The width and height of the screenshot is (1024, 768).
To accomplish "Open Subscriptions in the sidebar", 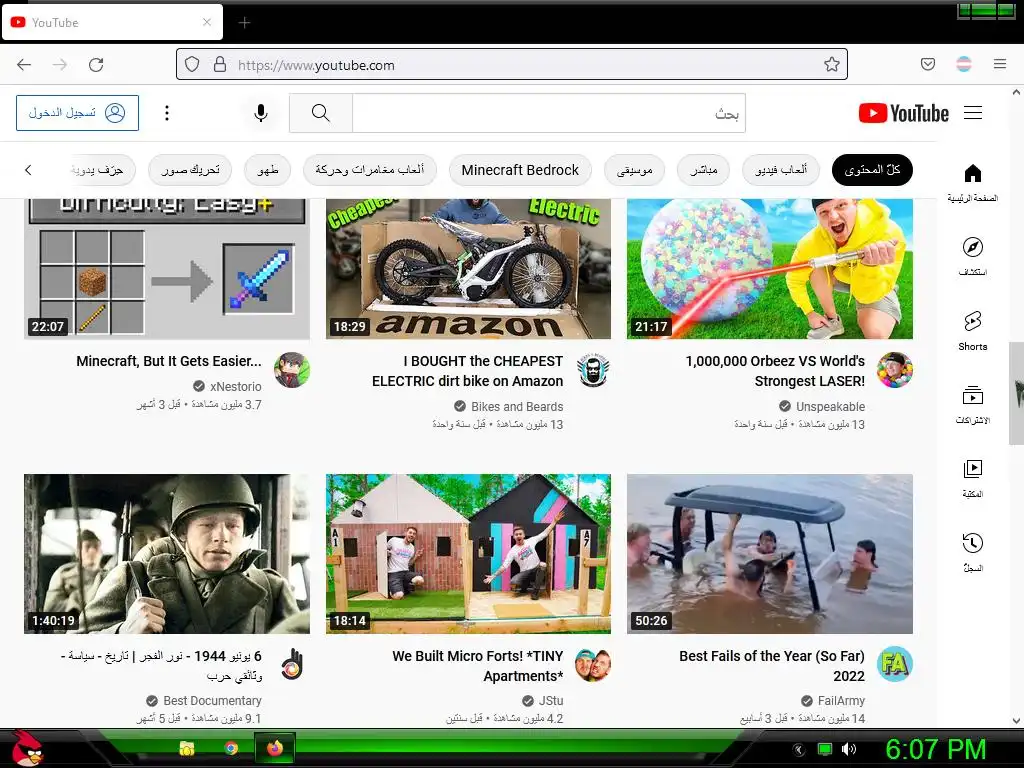I will click(972, 404).
